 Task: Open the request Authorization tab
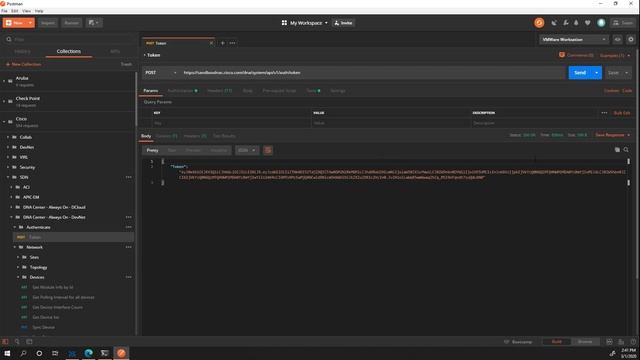pyautogui.click(x=182, y=91)
